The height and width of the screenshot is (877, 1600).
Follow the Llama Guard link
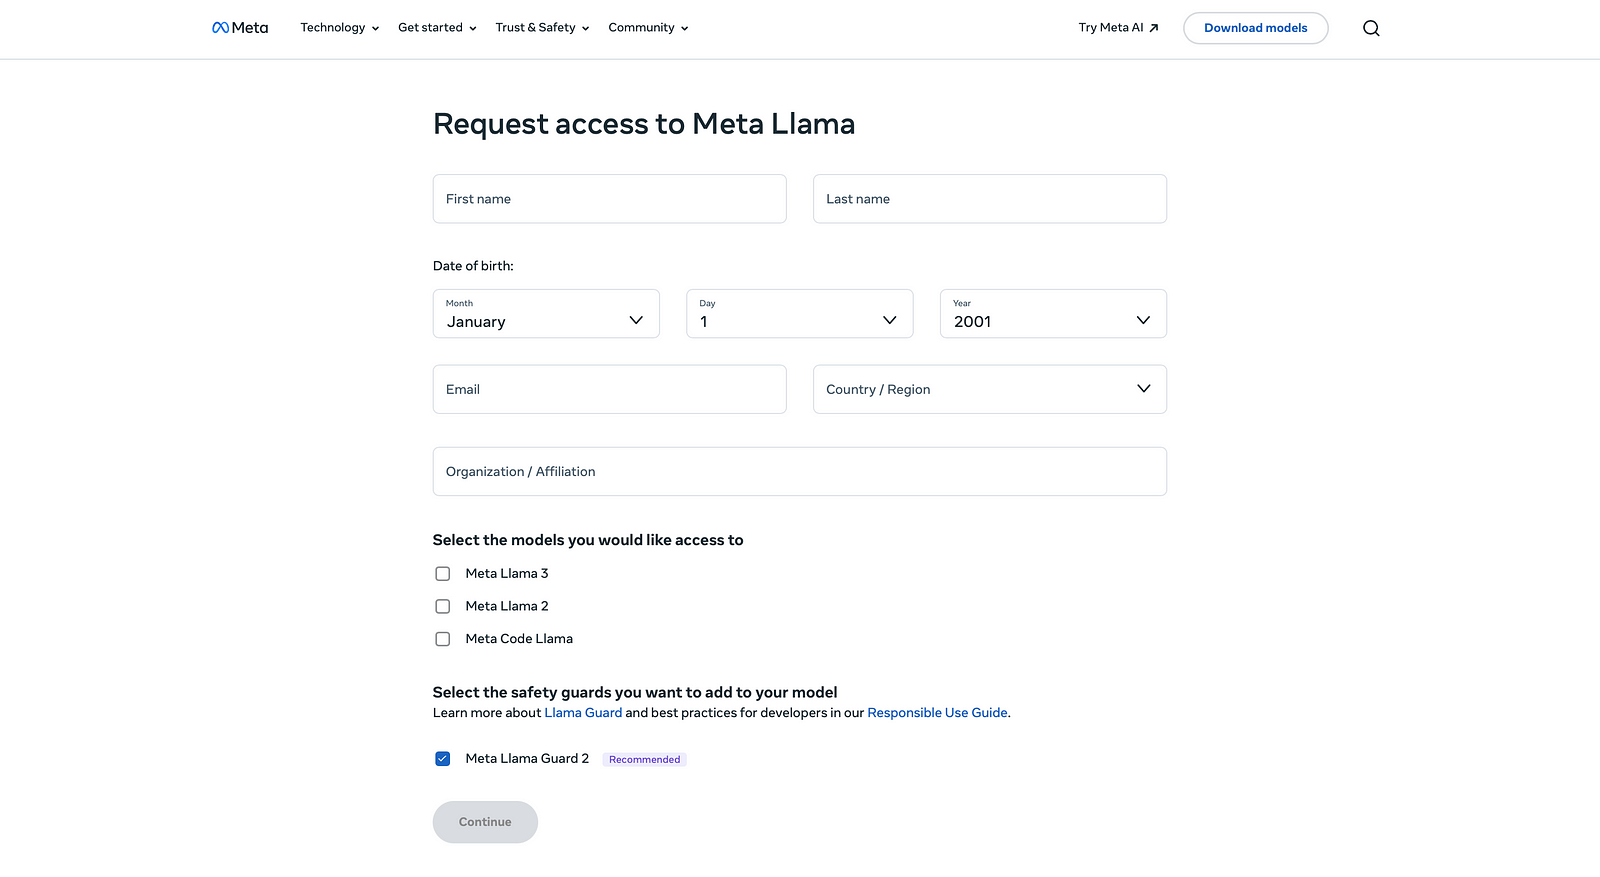point(583,713)
